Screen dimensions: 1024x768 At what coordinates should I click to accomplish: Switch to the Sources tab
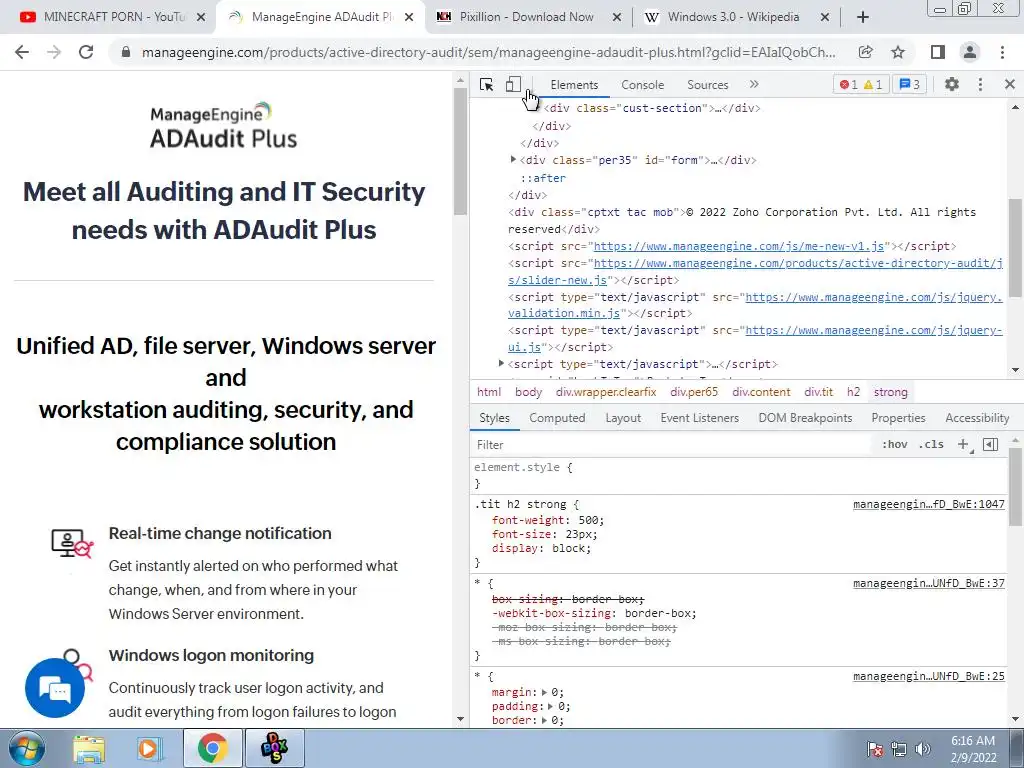(707, 85)
